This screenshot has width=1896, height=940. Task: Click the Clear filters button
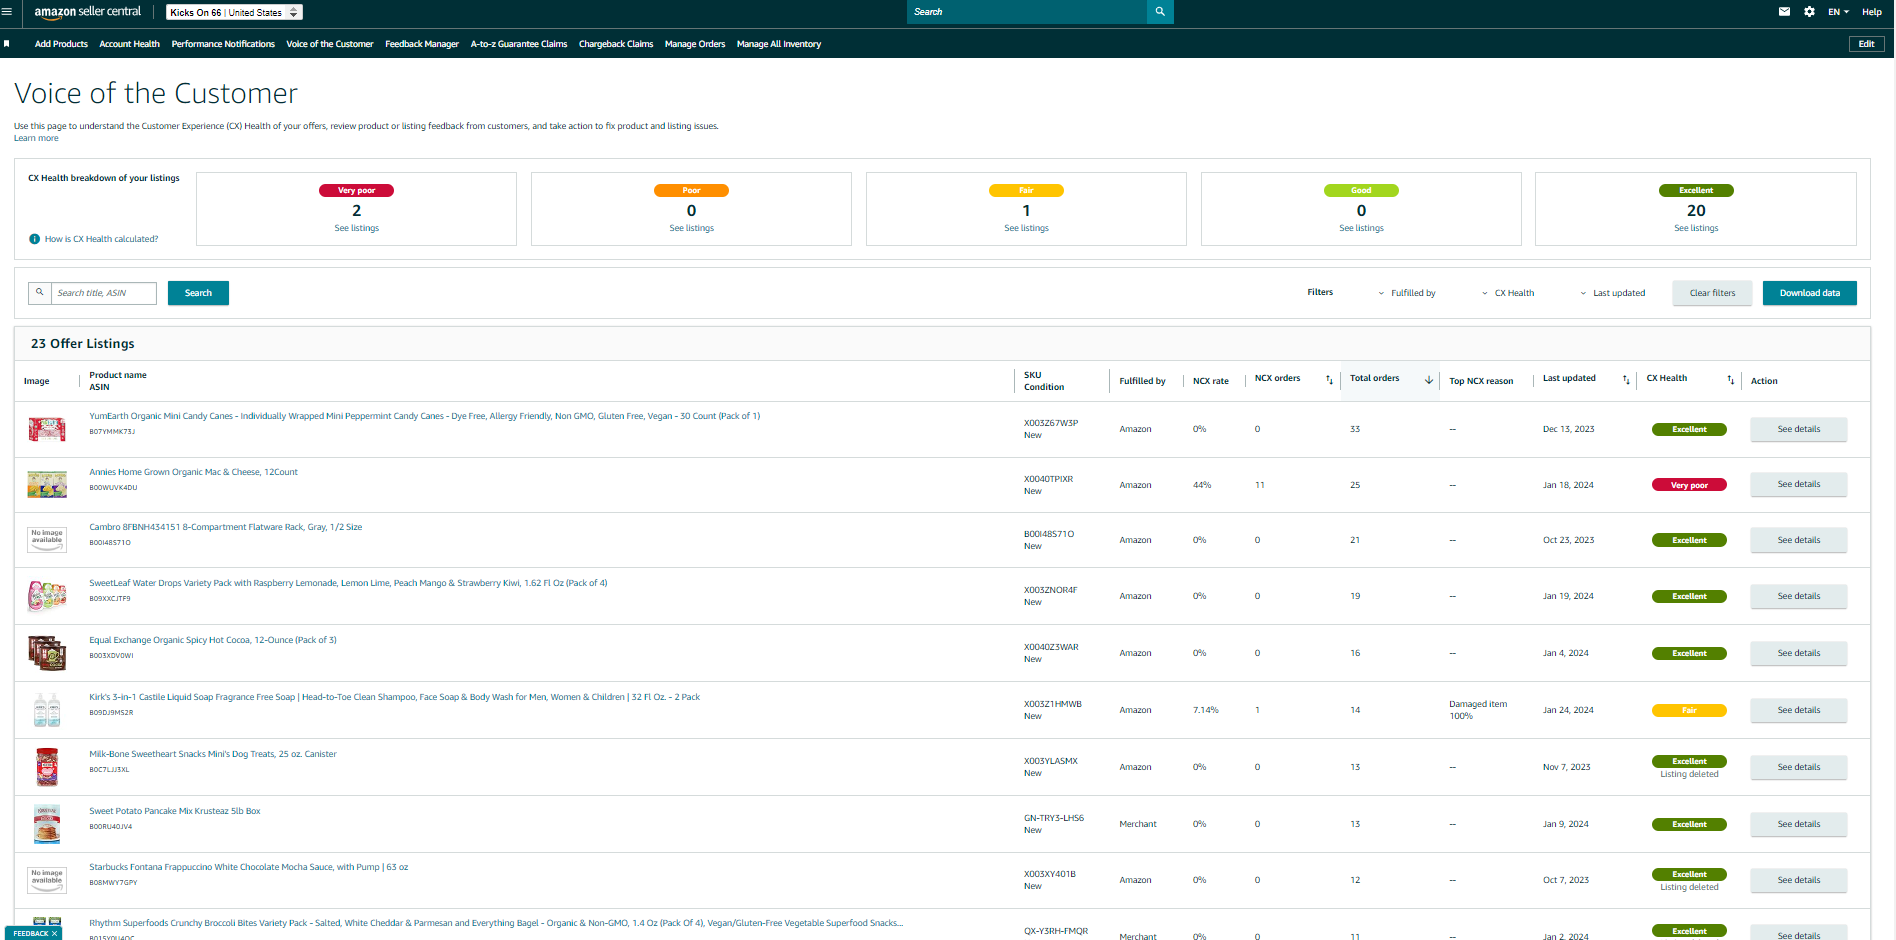[1712, 293]
